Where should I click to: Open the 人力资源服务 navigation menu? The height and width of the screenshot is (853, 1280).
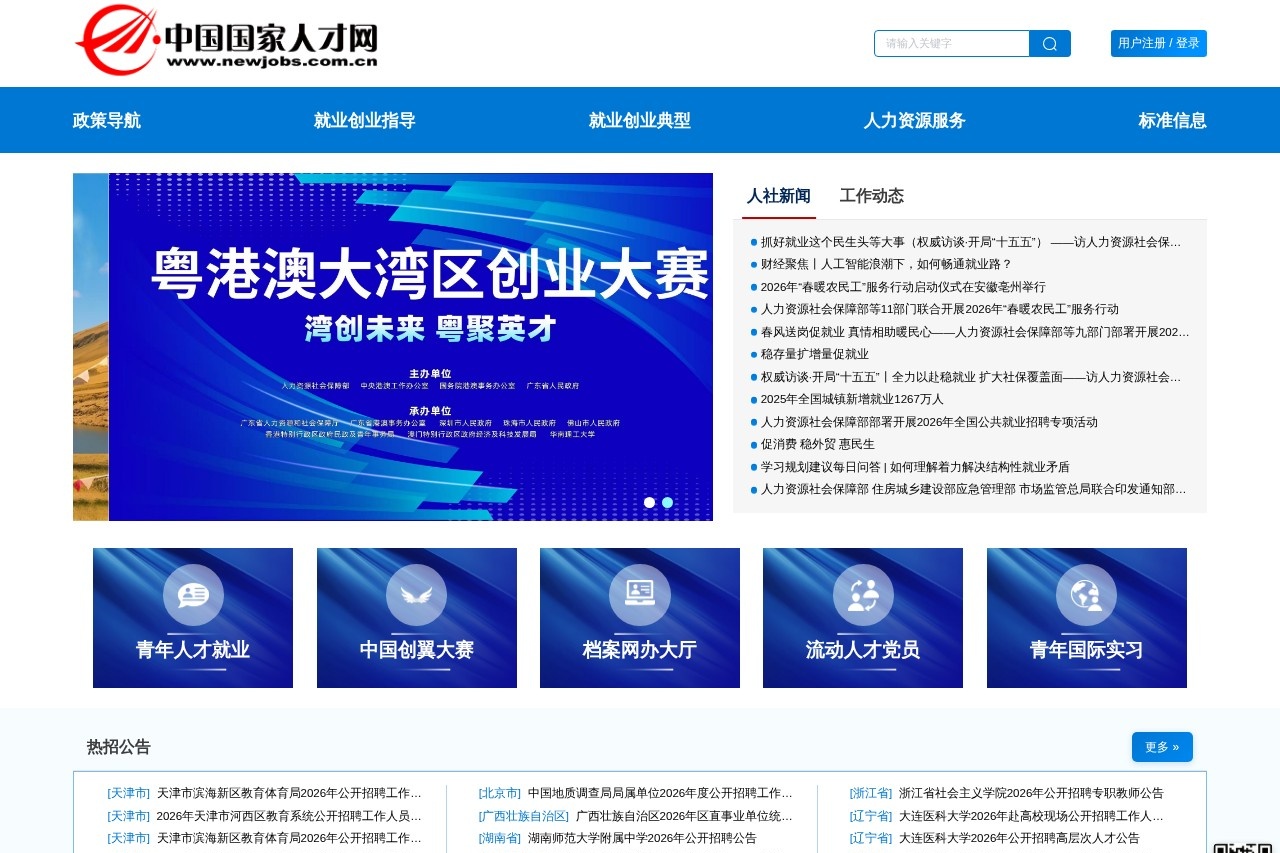[x=915, y=120]
